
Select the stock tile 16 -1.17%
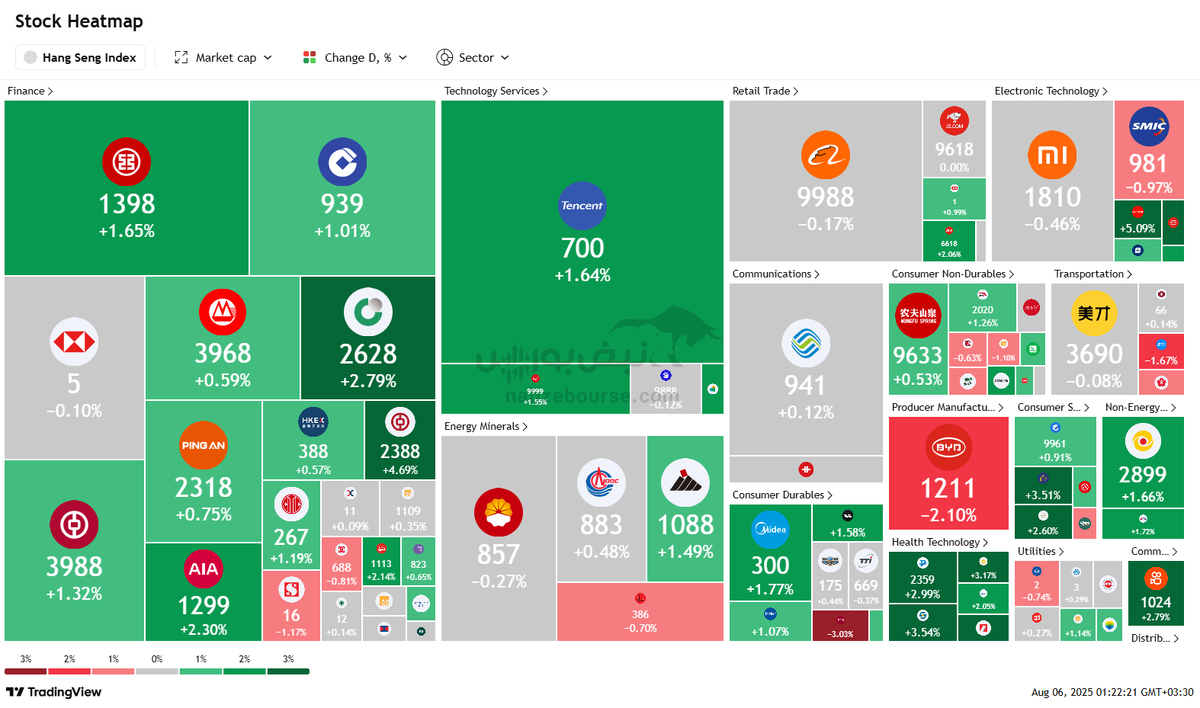click(291, 605)
